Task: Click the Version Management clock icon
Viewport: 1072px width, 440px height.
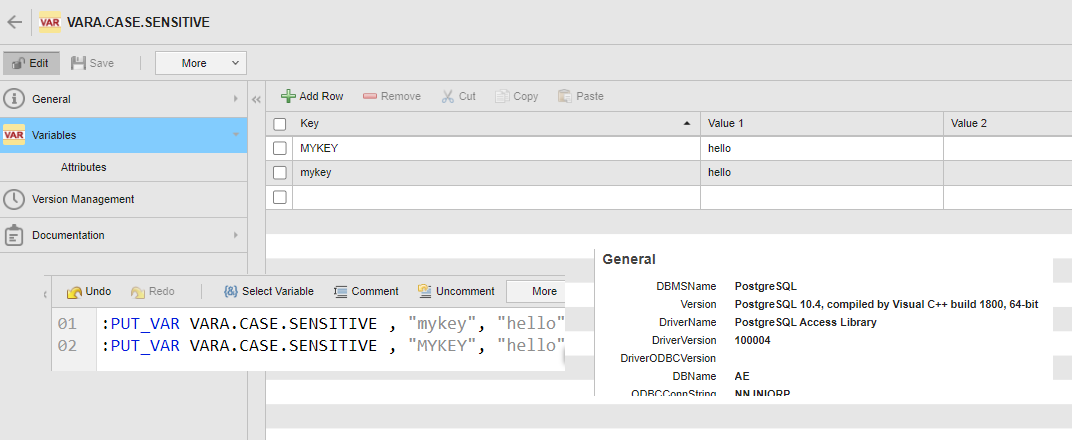Action: coord(14,200)
